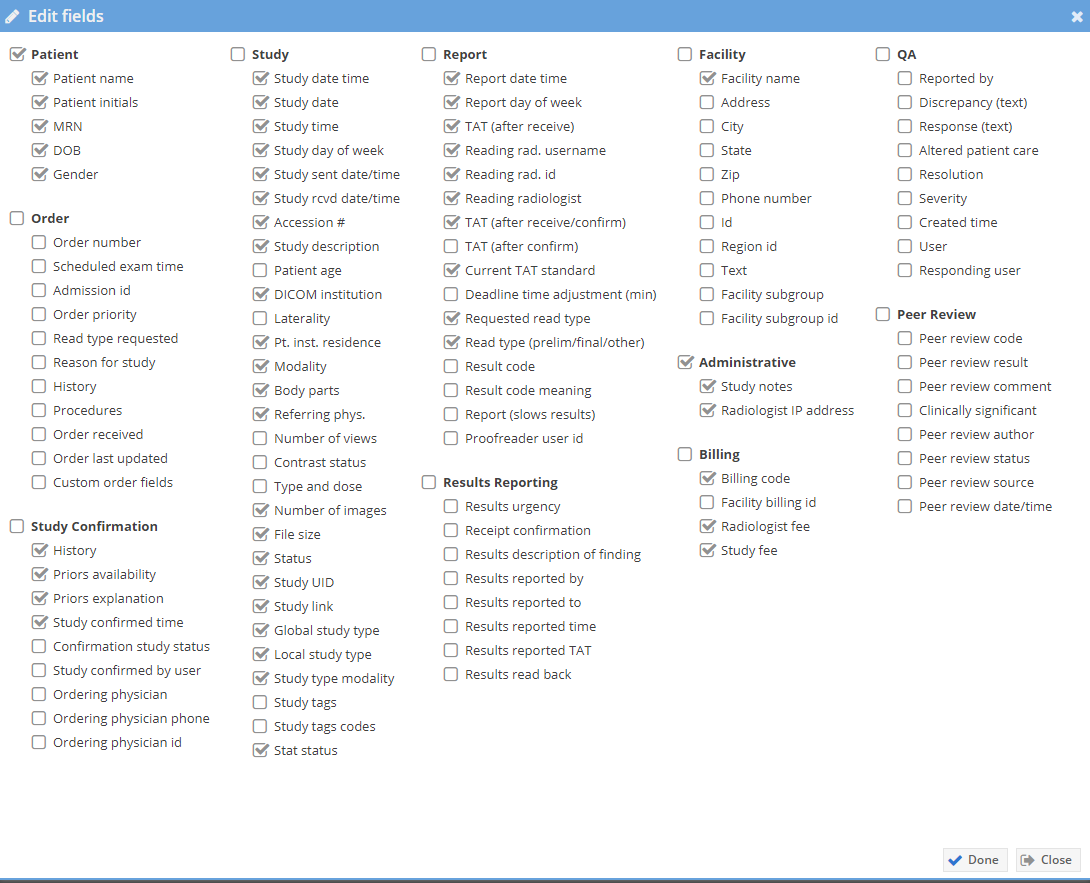
Task: Check Reason for study
Action: (40, 362)
